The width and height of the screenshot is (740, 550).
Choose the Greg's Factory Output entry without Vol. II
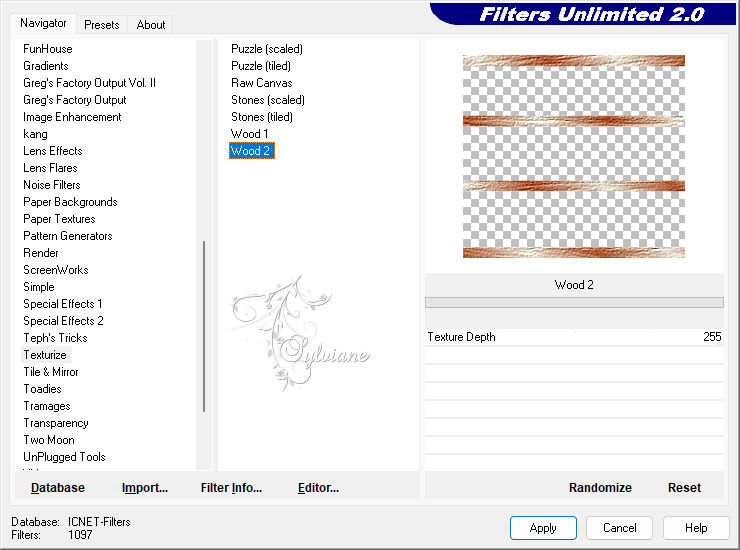tap(75, 100)
